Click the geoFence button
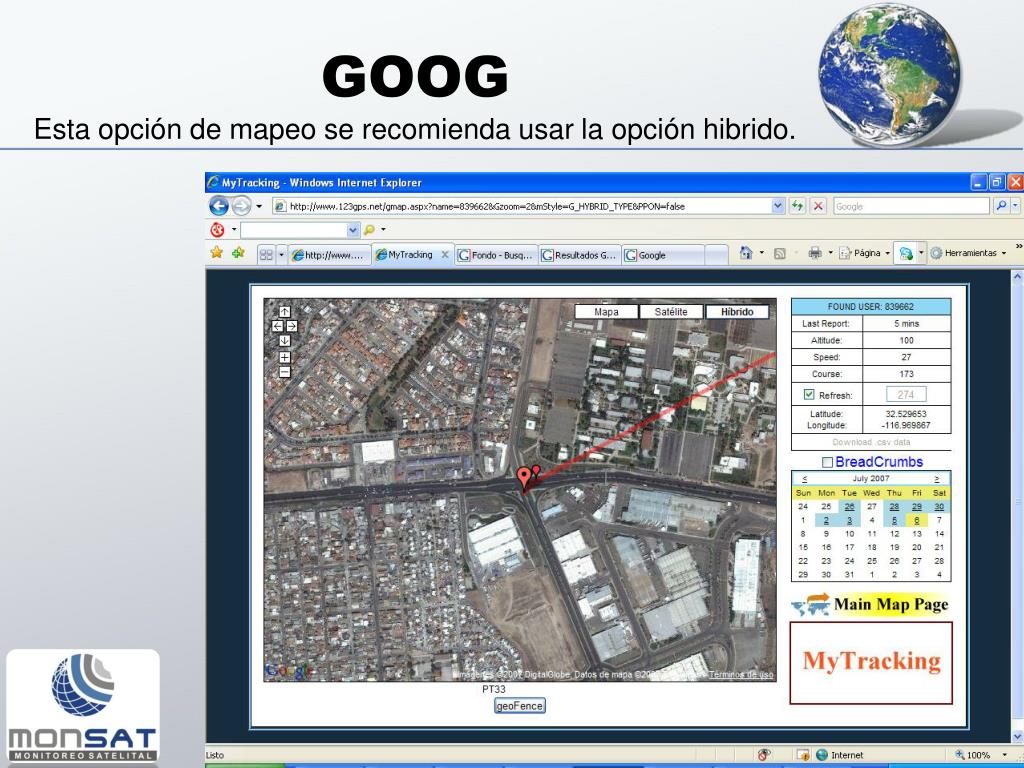This screenshot has height=768, width=1024. [519, 706]
